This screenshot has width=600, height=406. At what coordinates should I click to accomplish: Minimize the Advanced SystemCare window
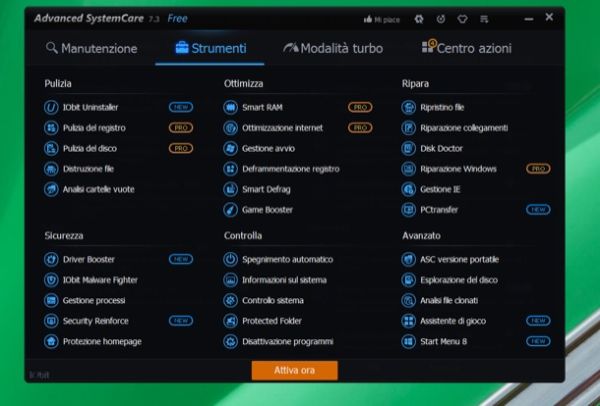point(529,19)
